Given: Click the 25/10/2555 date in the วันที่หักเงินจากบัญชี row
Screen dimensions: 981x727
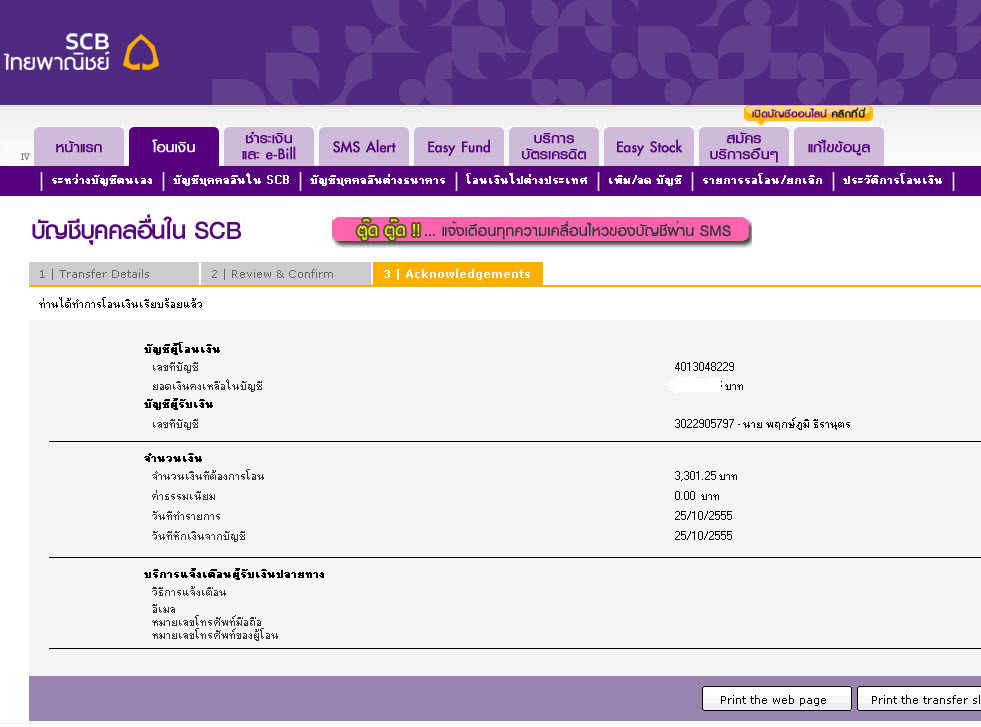Looking at the screenshot, I should pos(703,536).
